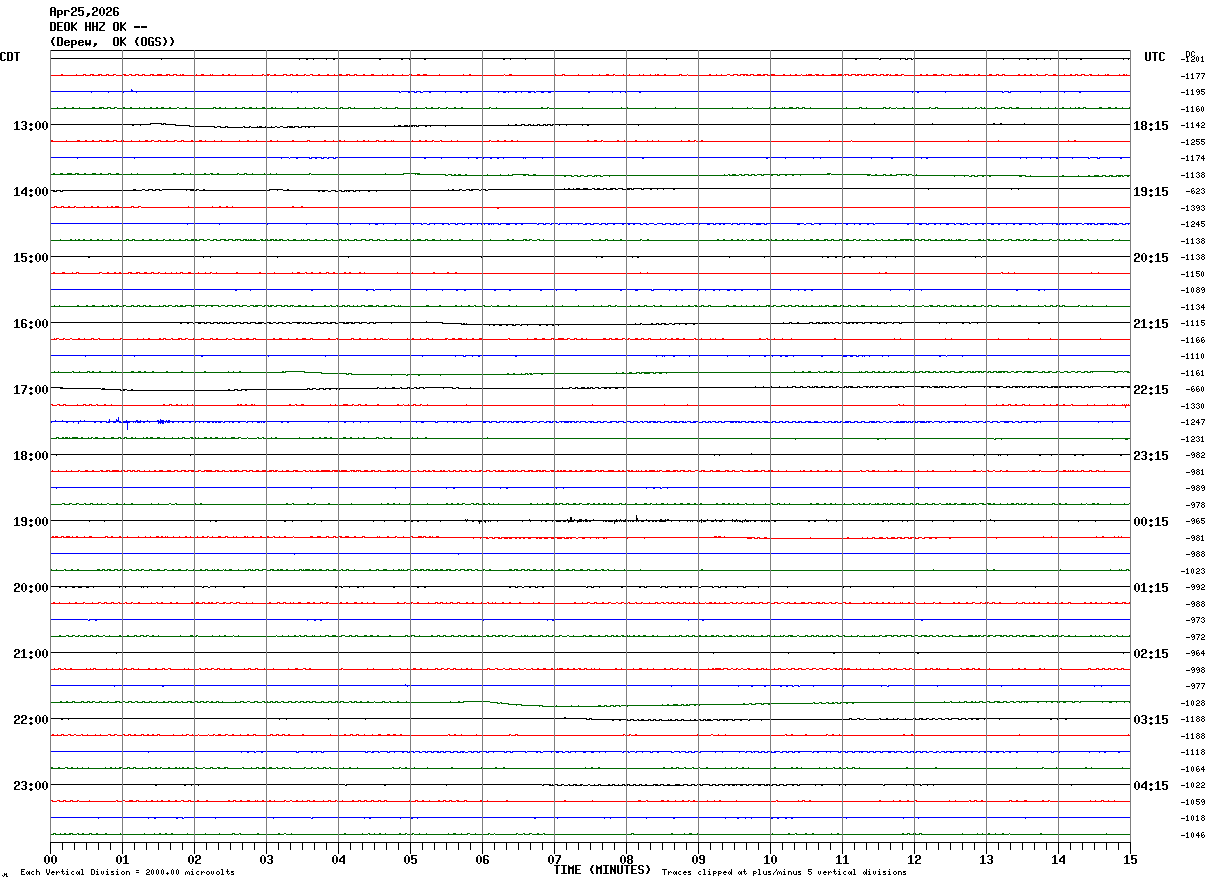This screenshot has width=1210, height=886.
Task: Click the DC offset value -1089
Action: (1194, 291)
